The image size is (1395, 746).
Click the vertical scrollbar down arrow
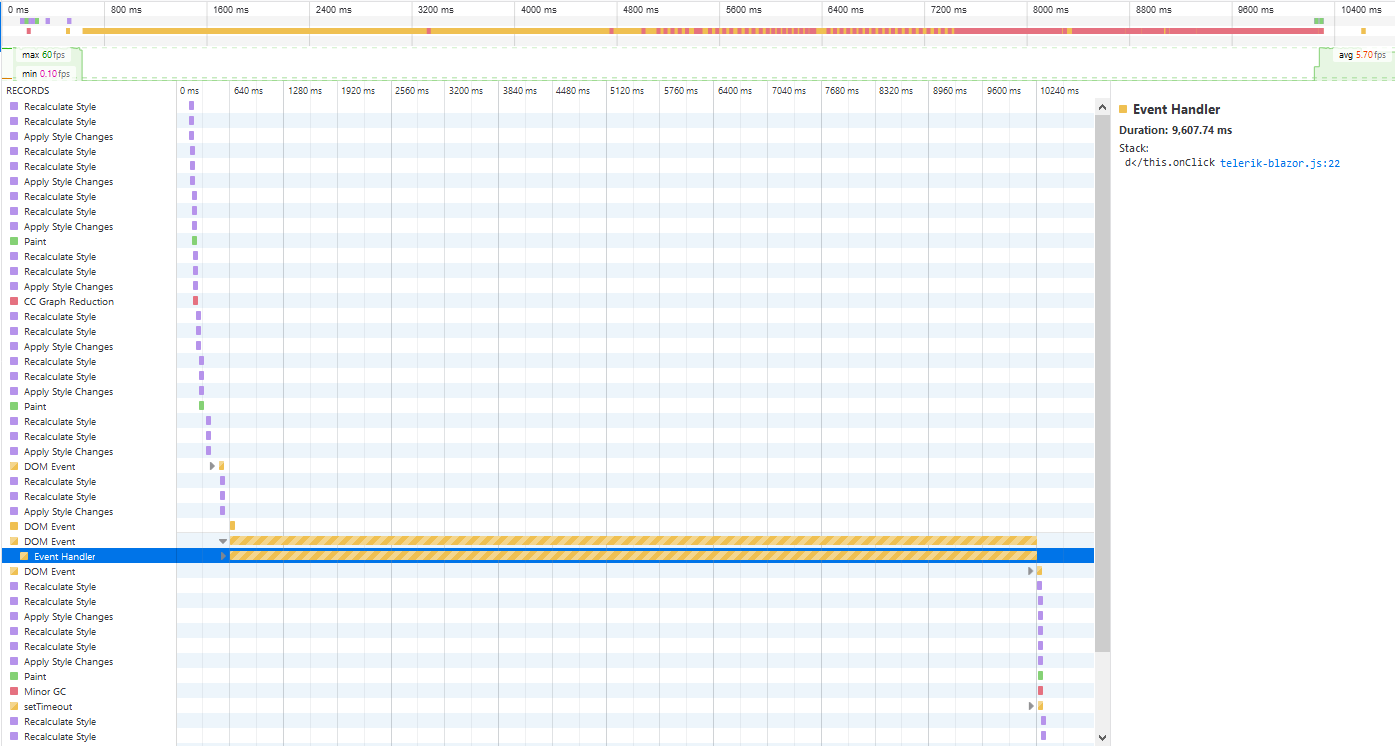pyautogui.click(x=1102, y=738)
